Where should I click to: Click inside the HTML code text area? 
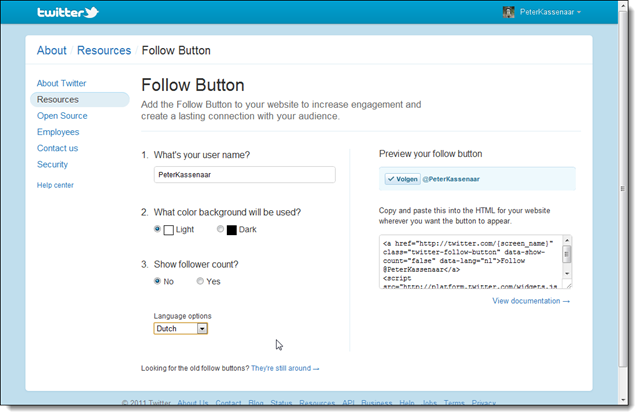(471, 262)
